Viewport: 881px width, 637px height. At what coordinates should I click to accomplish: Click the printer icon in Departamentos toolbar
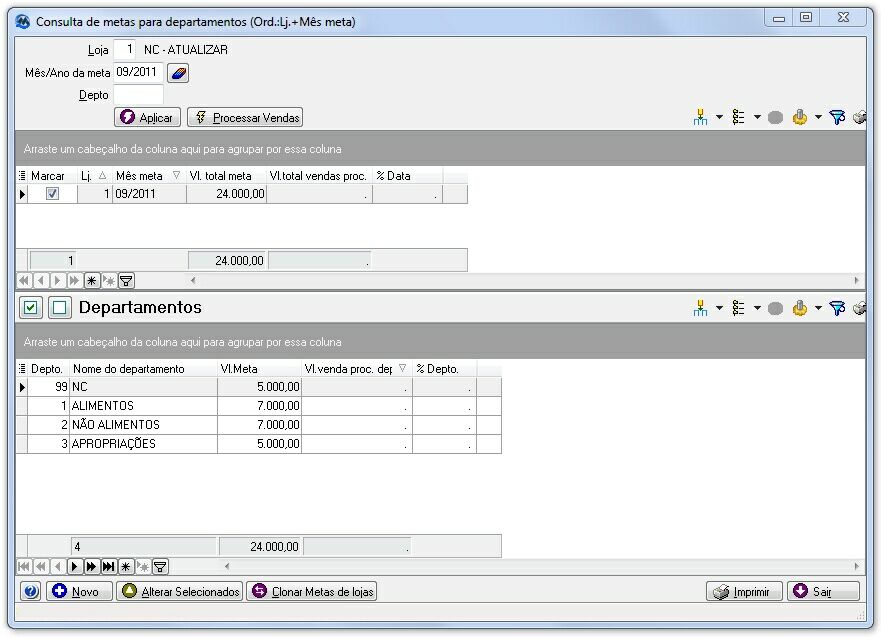[x=859, y=308]
